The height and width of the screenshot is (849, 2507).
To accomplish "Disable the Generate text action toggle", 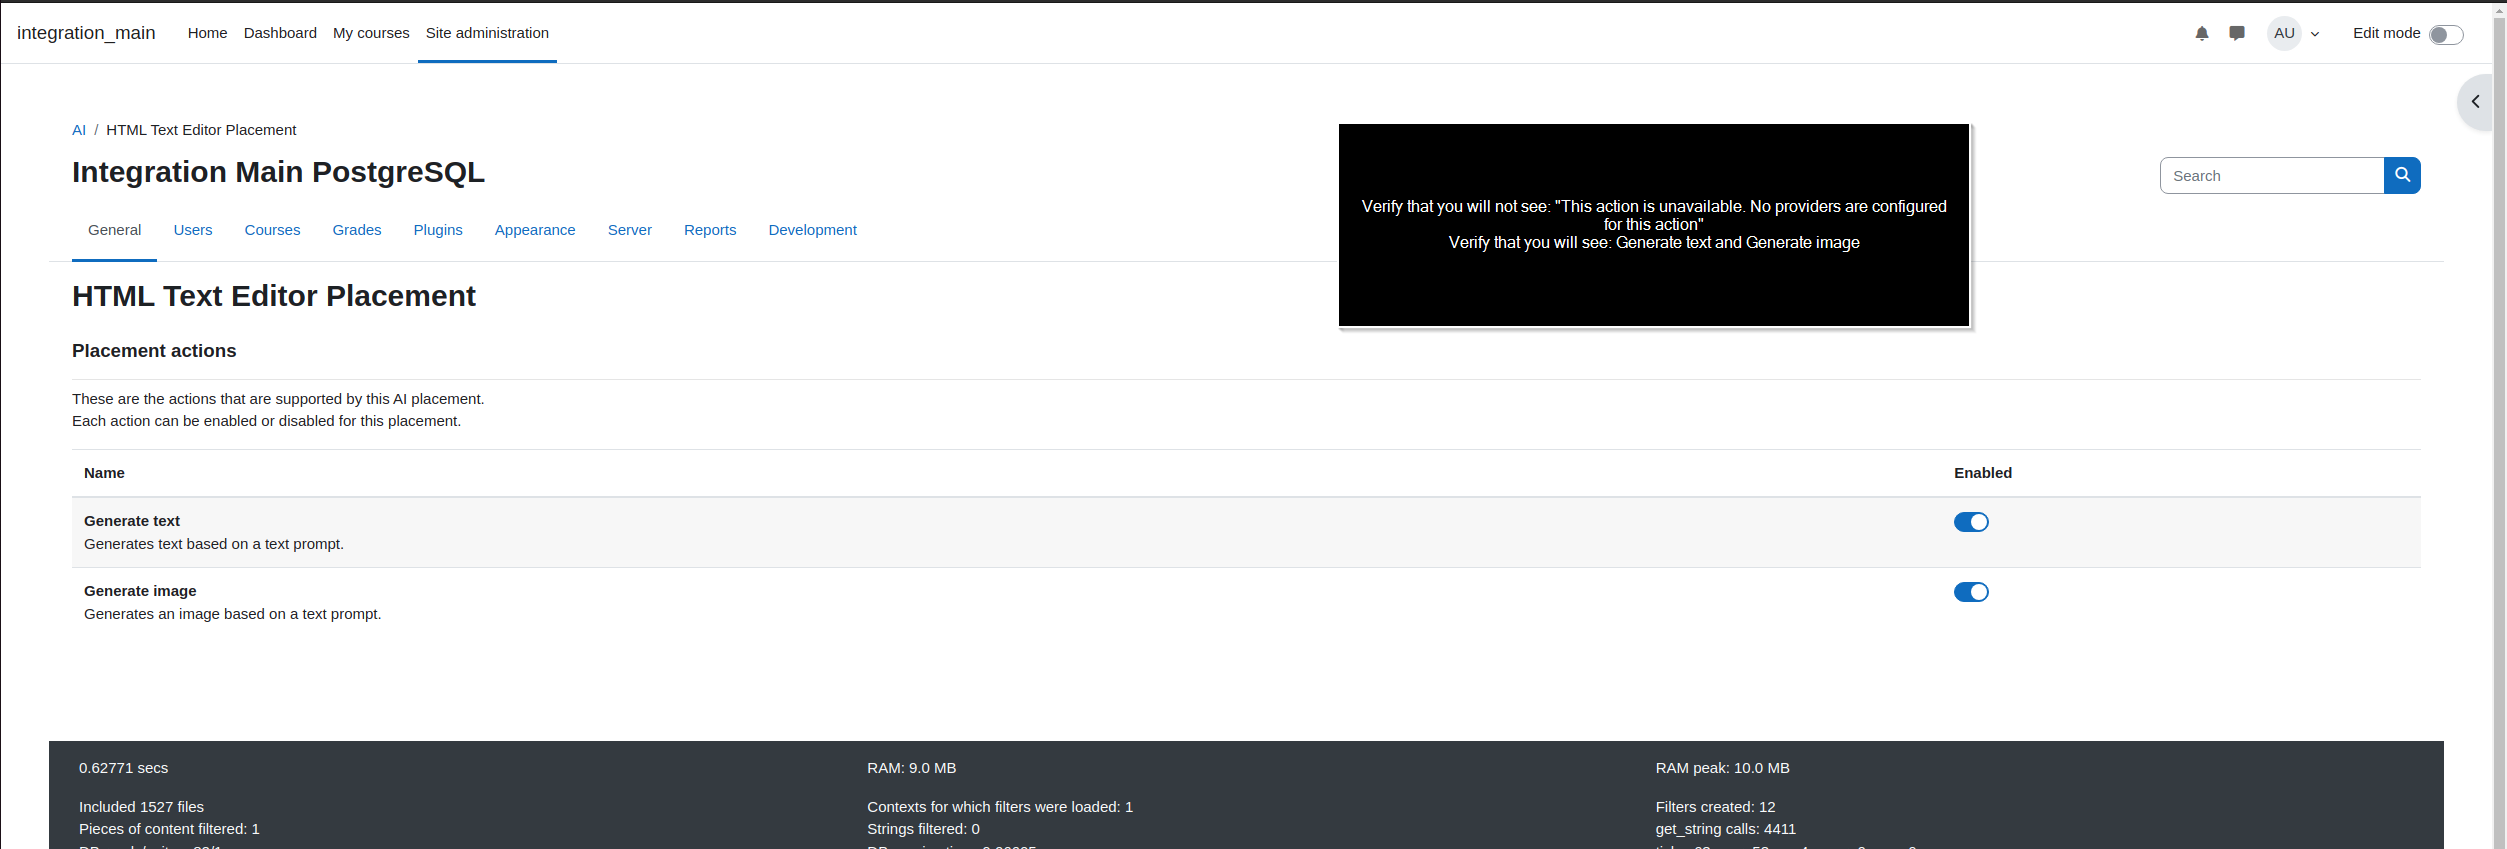I will click(1971, 522).
